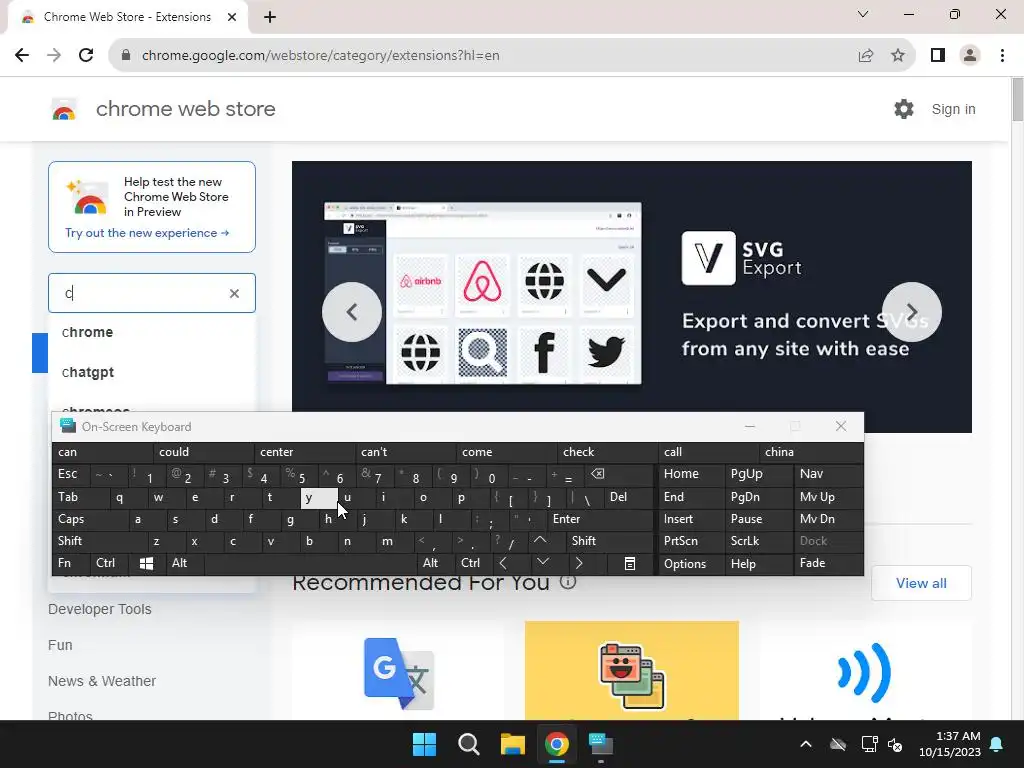Toggle the left Ctrl key on keyboard
1024x768 pixels.
pos(108,563)
